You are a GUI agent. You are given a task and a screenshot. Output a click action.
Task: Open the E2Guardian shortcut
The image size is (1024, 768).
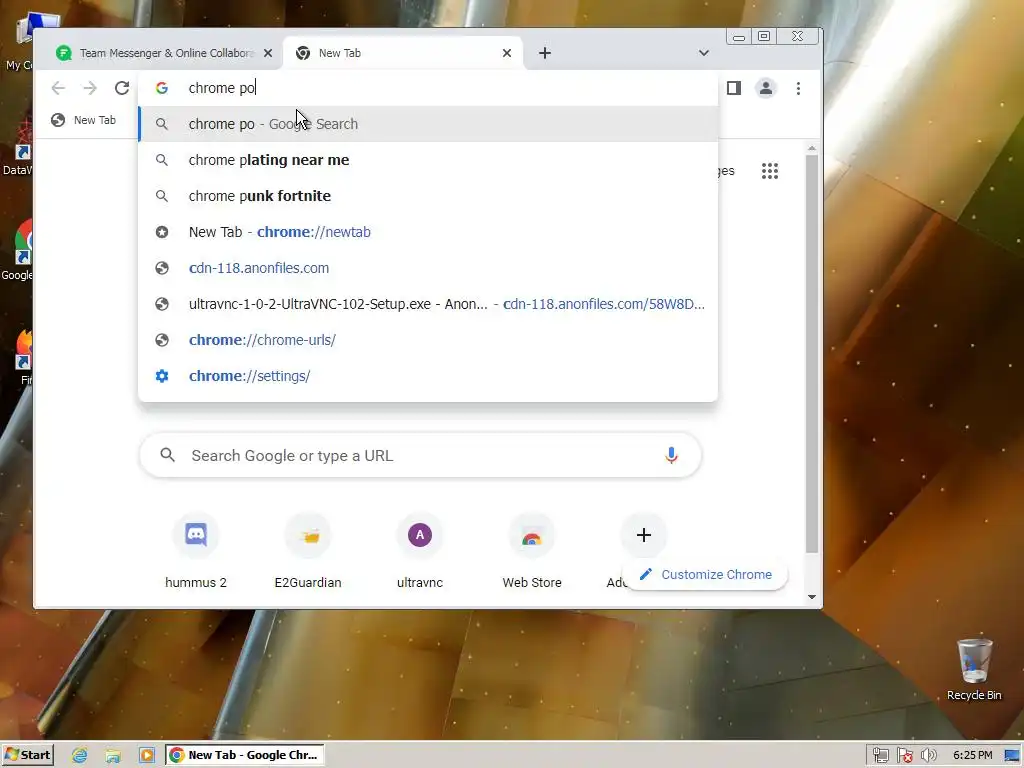click(308, 552)
